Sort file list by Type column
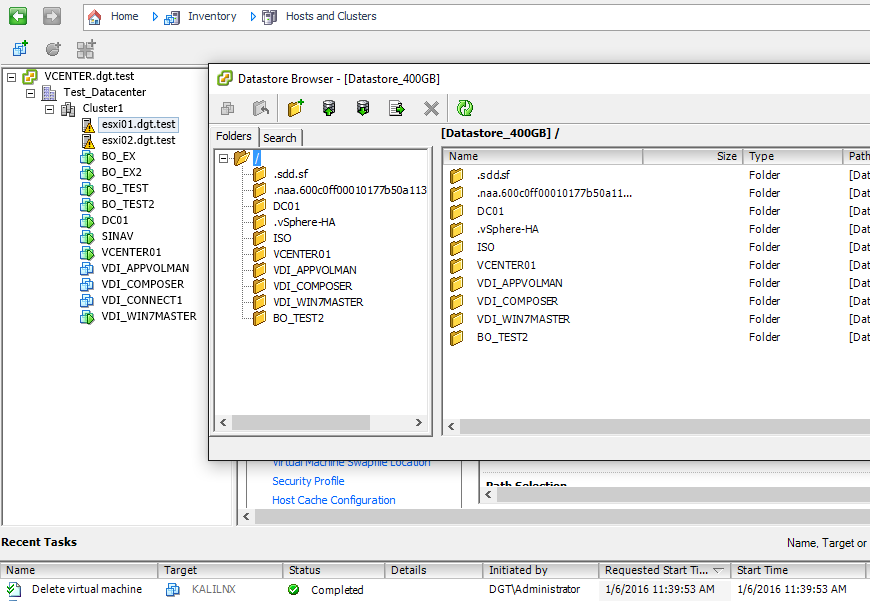870x601 pixels. click(x=792, y=156)
